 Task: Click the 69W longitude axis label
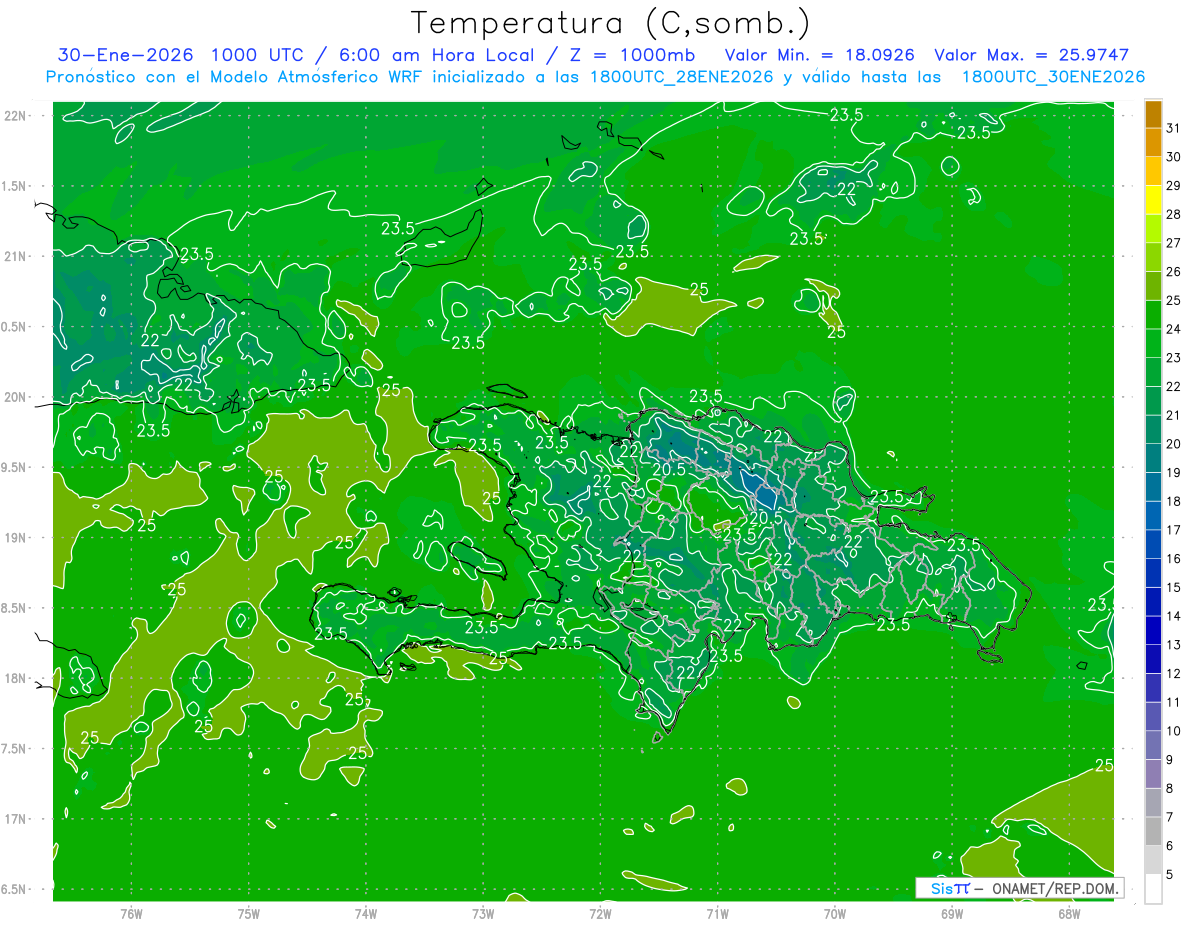pyautogui.click(x=952, y=914)
